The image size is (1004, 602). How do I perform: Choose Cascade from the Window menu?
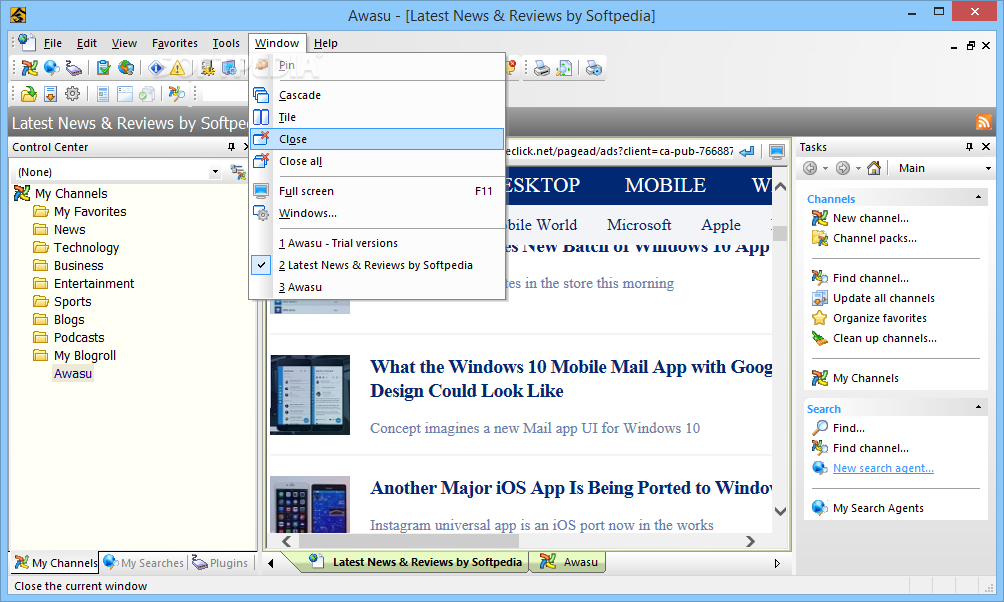click(376, 95)
